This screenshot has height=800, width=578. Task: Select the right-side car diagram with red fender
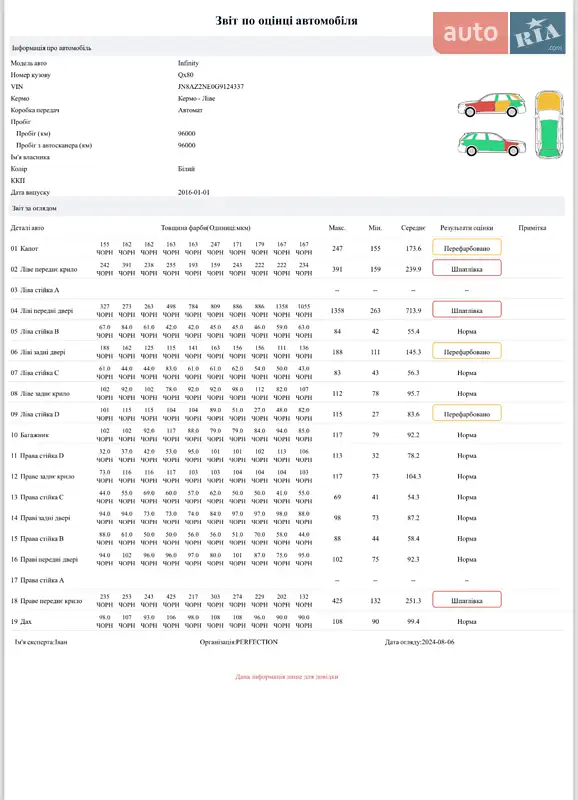pos(492,144)
